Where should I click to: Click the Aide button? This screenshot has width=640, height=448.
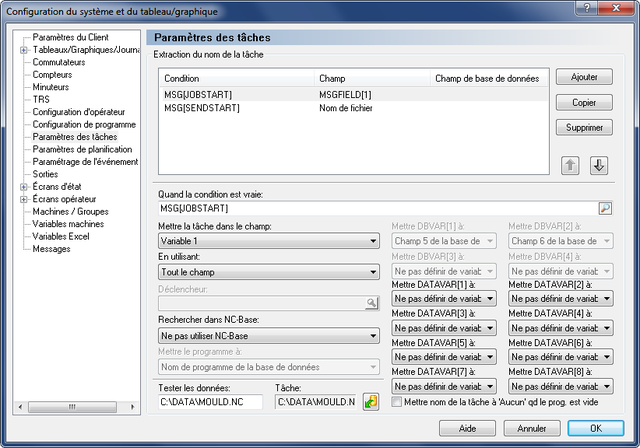pyautogui.click(x=467, y=428)
